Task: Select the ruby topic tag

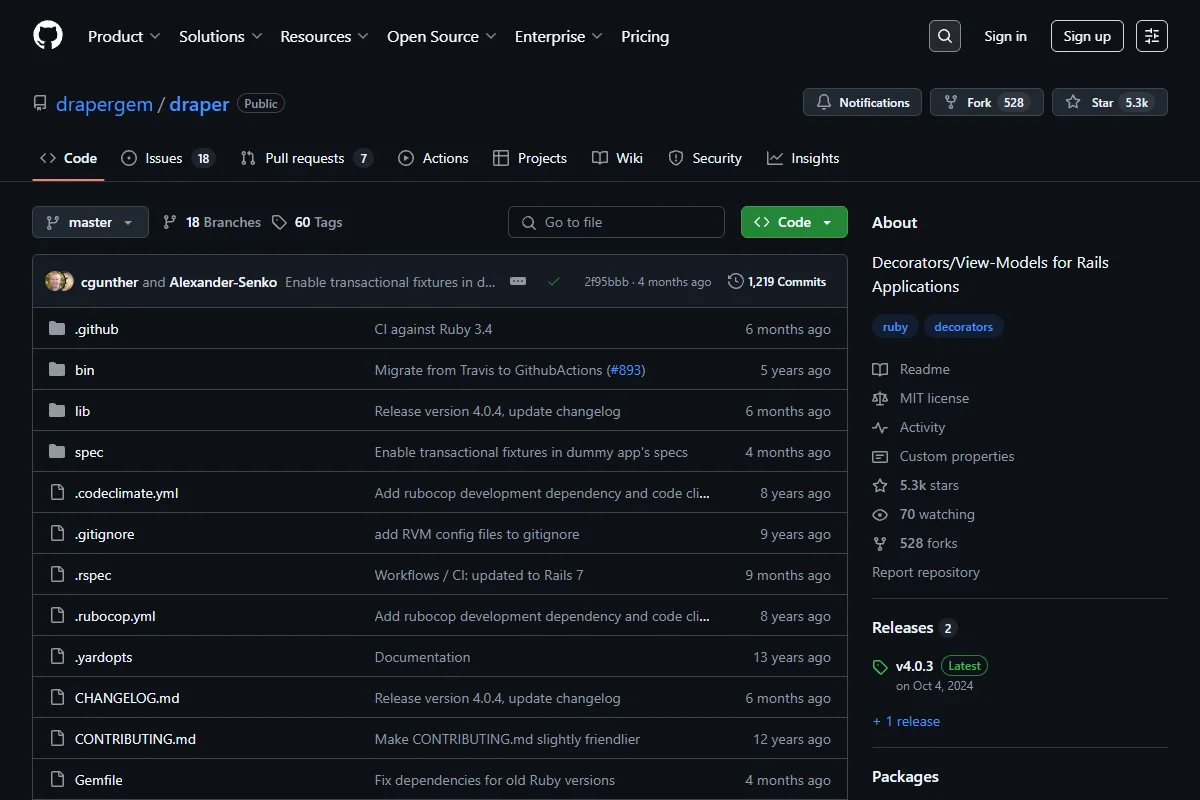Action: point(895,327)
